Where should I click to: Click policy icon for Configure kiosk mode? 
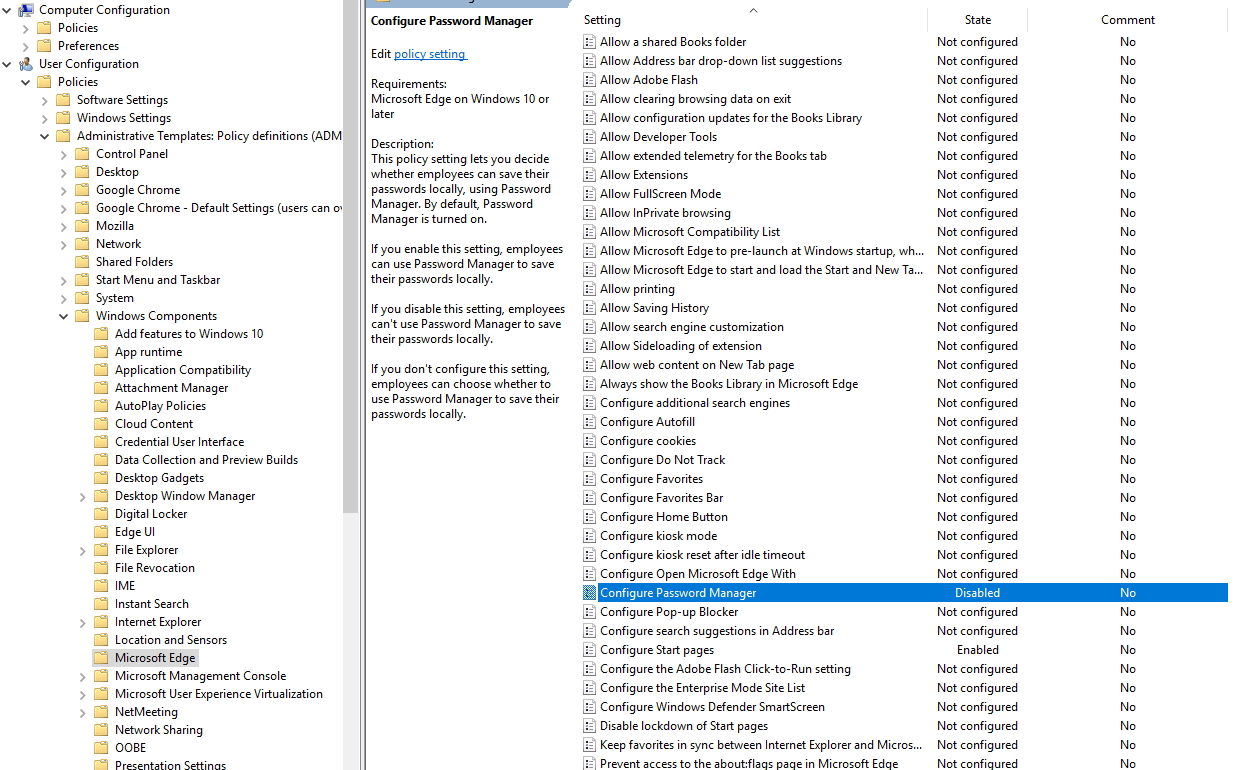click(x=589, y=536)
